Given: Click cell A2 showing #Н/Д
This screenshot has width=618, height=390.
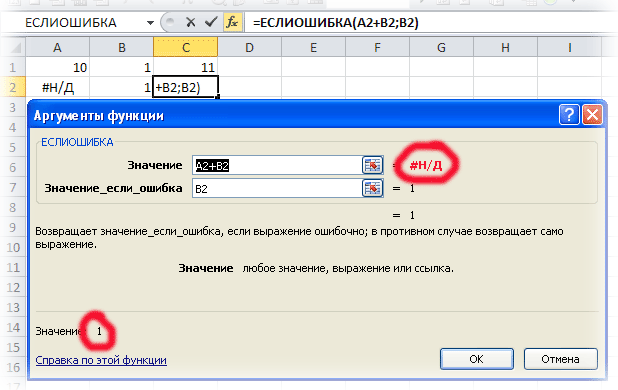Looking at the screenshot, I should (58, 87).
